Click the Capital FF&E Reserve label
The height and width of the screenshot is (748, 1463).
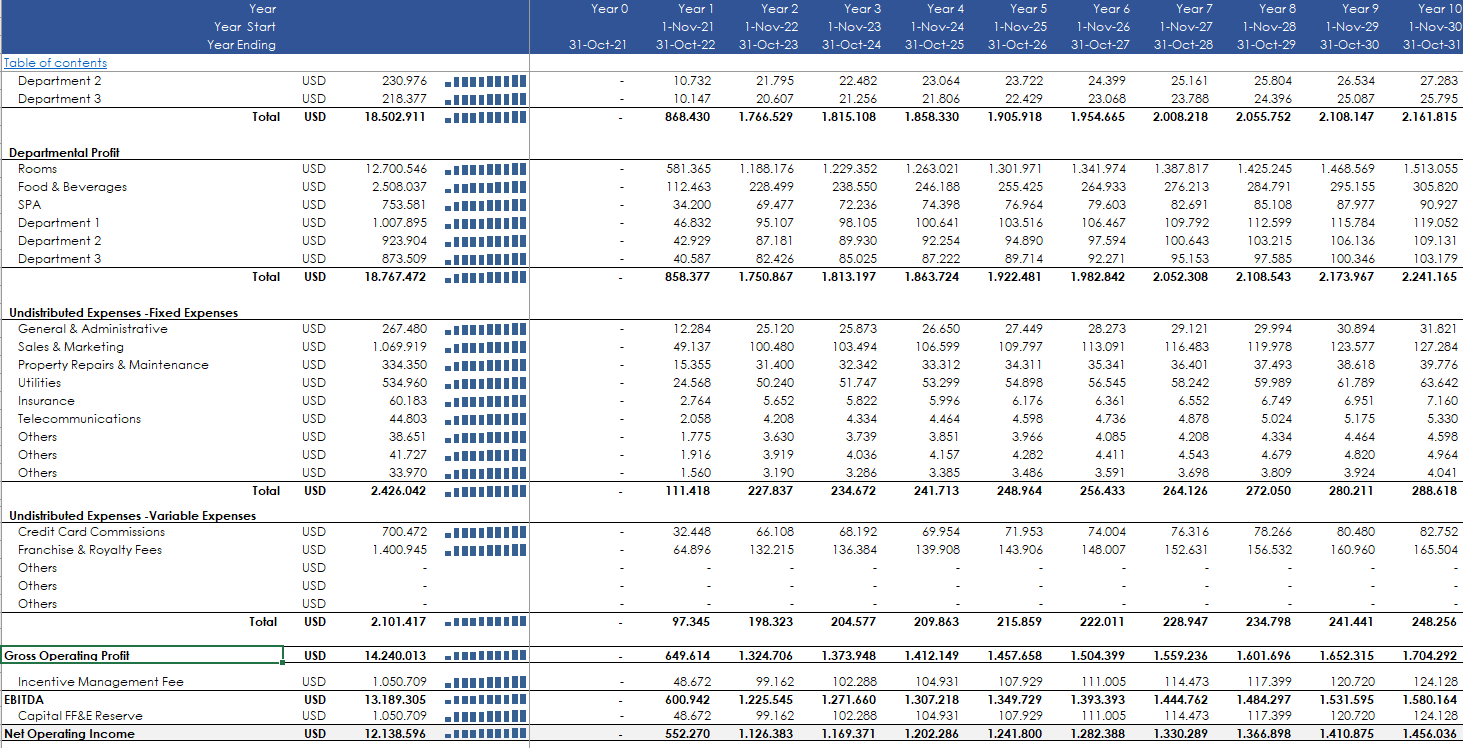[80, 716]
